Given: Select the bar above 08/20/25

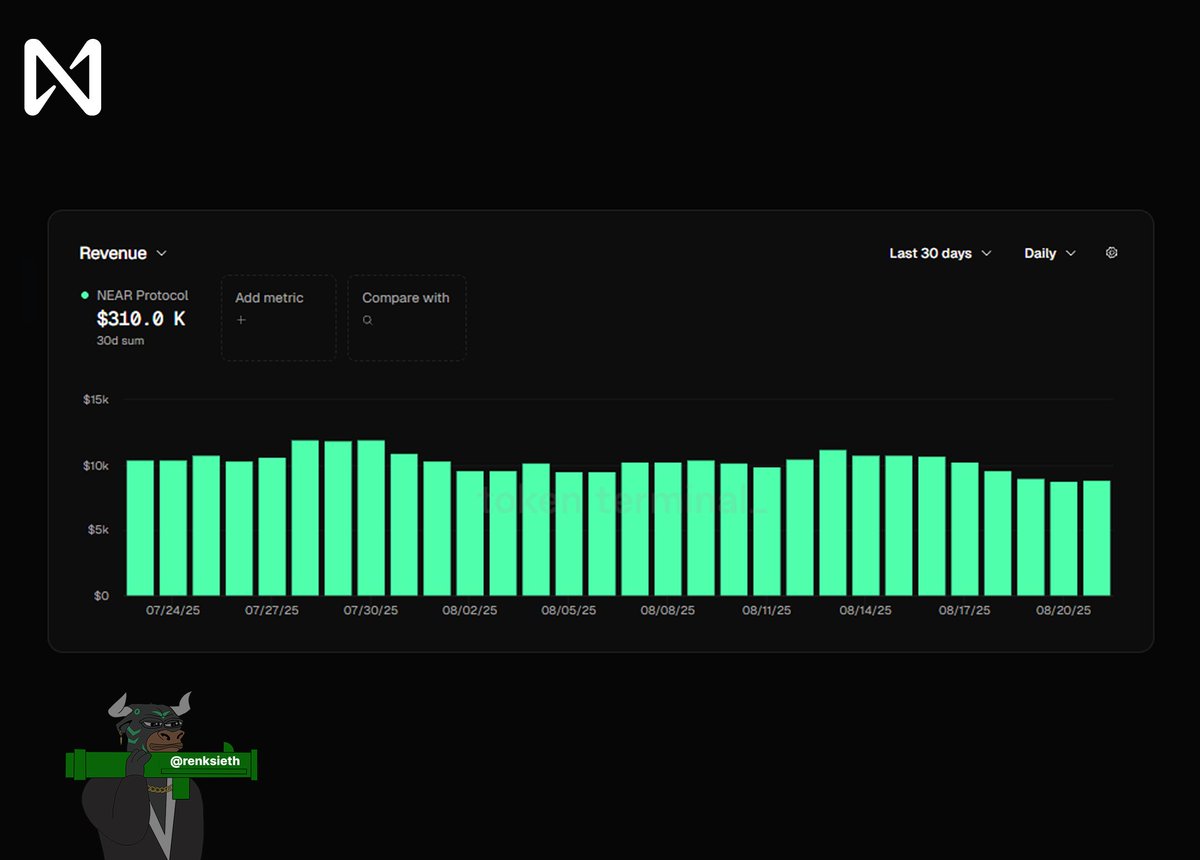Looking at the screenshot, I should (1064, 539).
